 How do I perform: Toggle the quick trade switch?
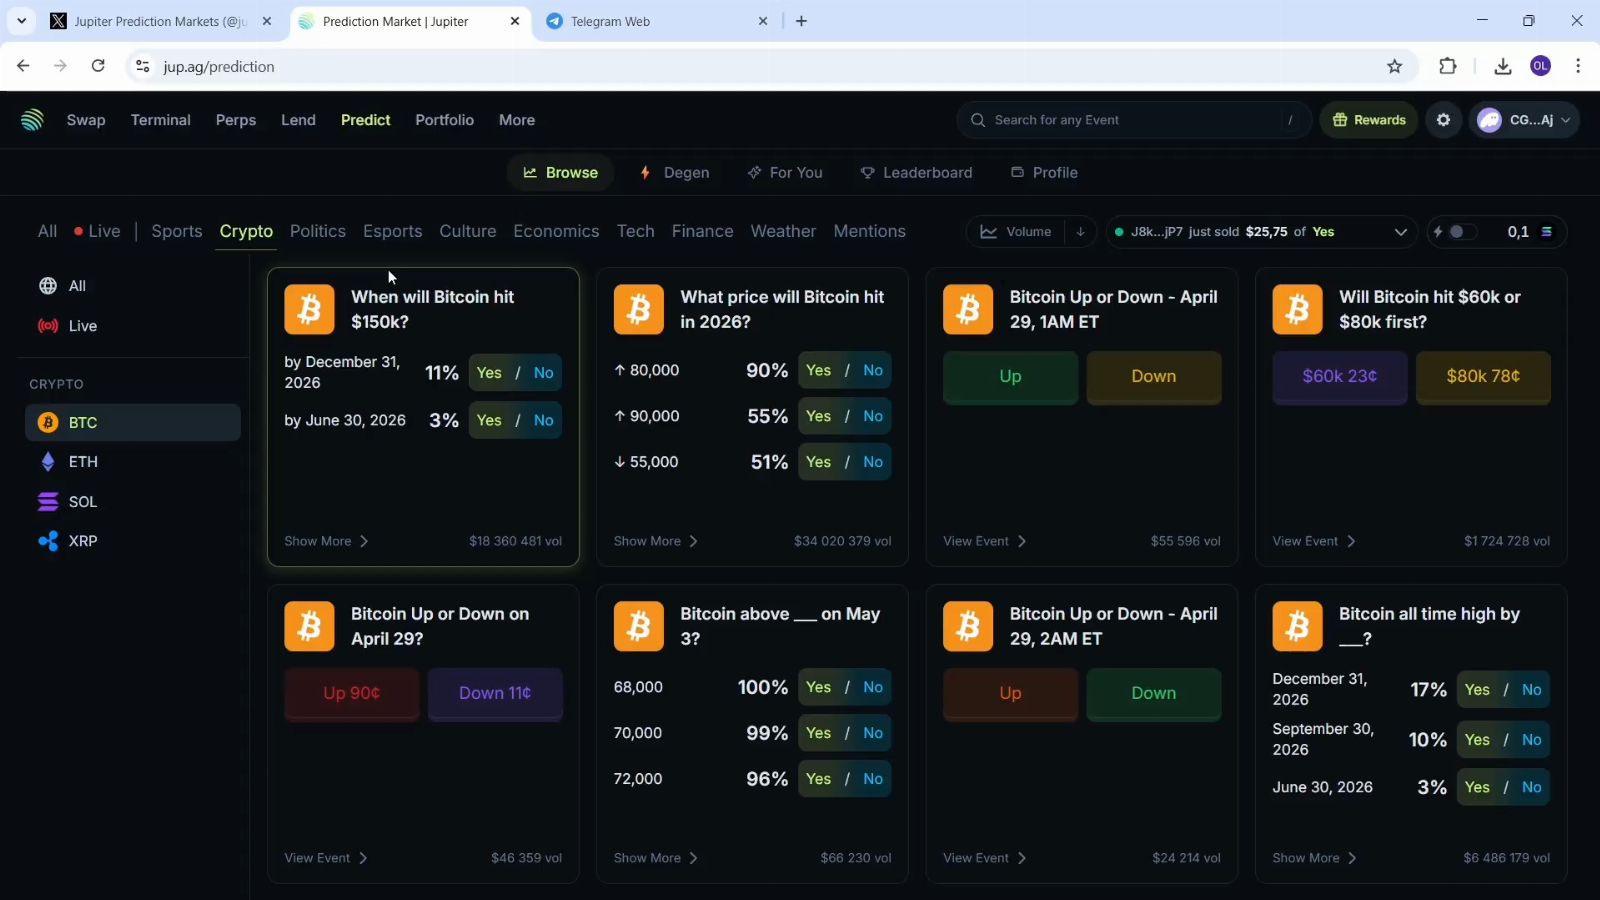1462,232
